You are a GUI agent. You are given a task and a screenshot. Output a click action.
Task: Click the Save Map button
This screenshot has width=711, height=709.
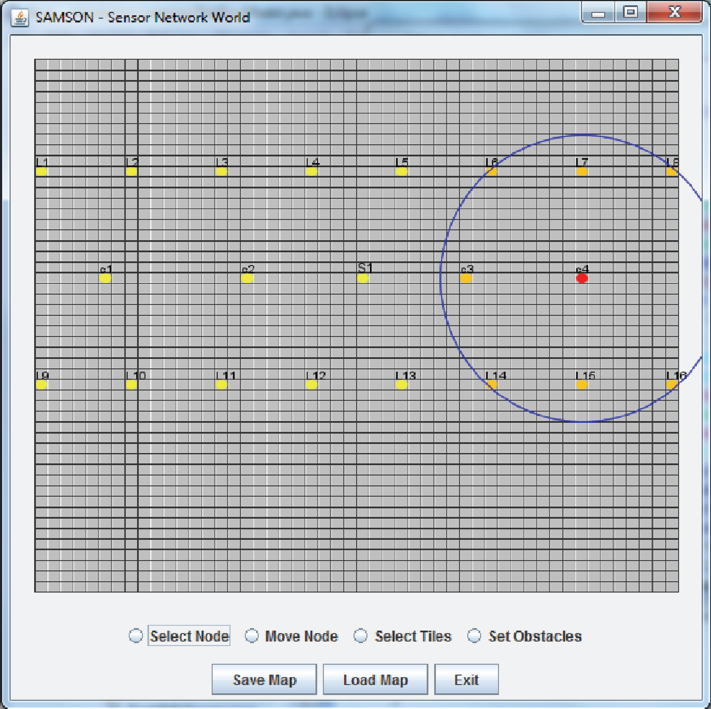264,680
